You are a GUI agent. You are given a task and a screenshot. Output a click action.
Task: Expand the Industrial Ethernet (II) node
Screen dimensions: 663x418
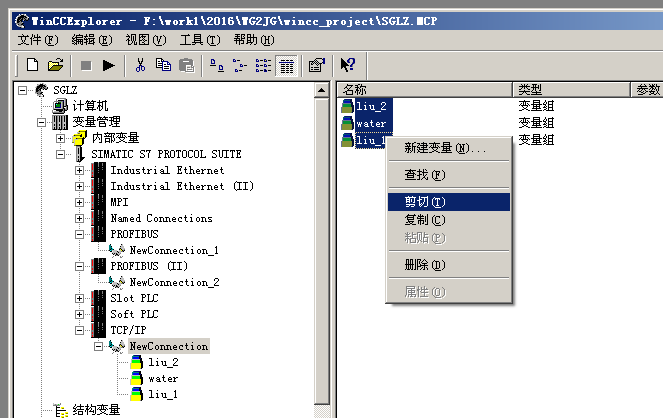point(79,186)
